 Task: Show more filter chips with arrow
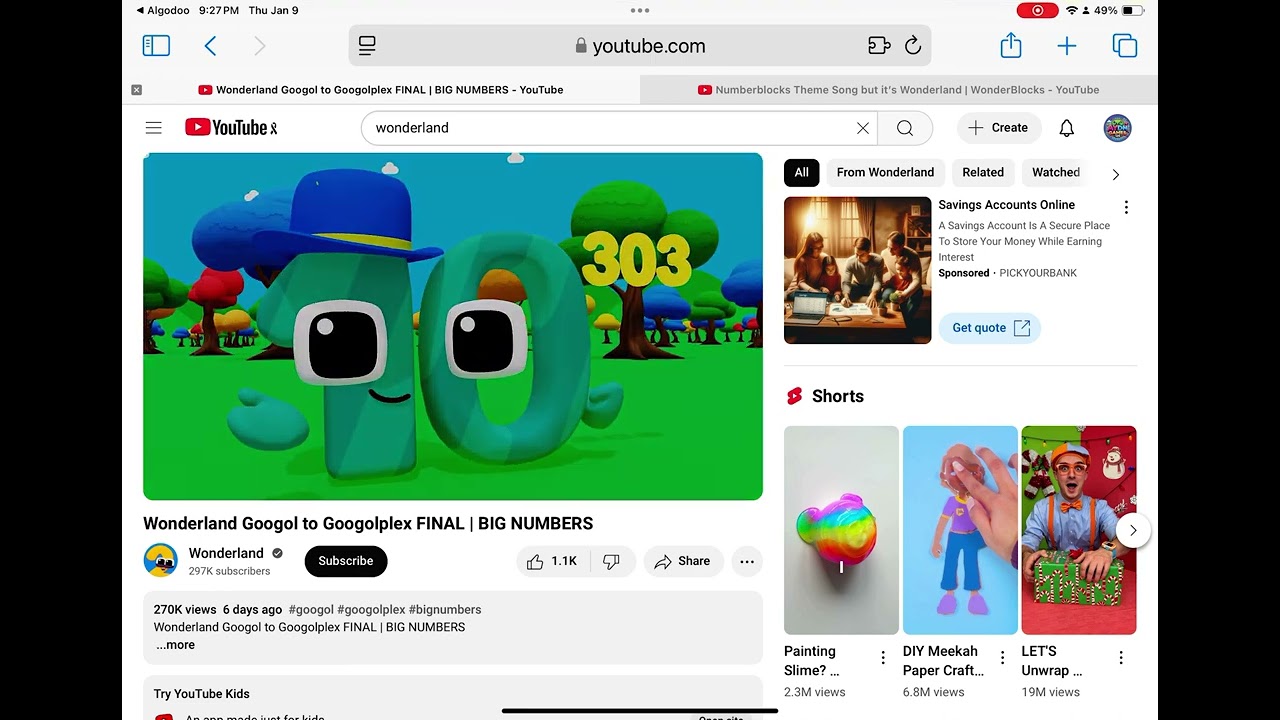pyautogui.click(x=1116, y=174)
